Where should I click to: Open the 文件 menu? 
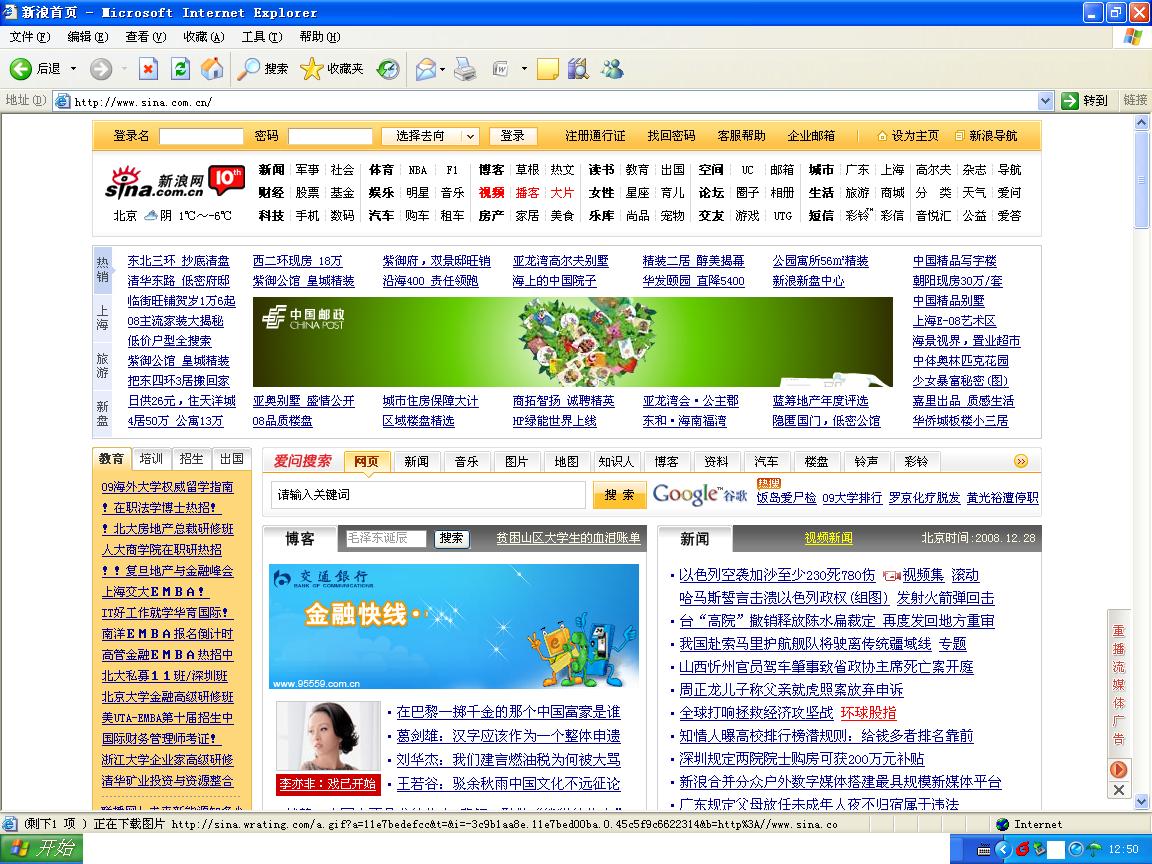30,37
